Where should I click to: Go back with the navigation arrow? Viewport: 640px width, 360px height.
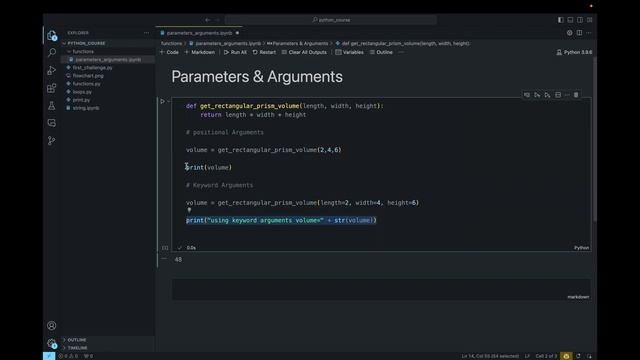click(x=208, y=20)
